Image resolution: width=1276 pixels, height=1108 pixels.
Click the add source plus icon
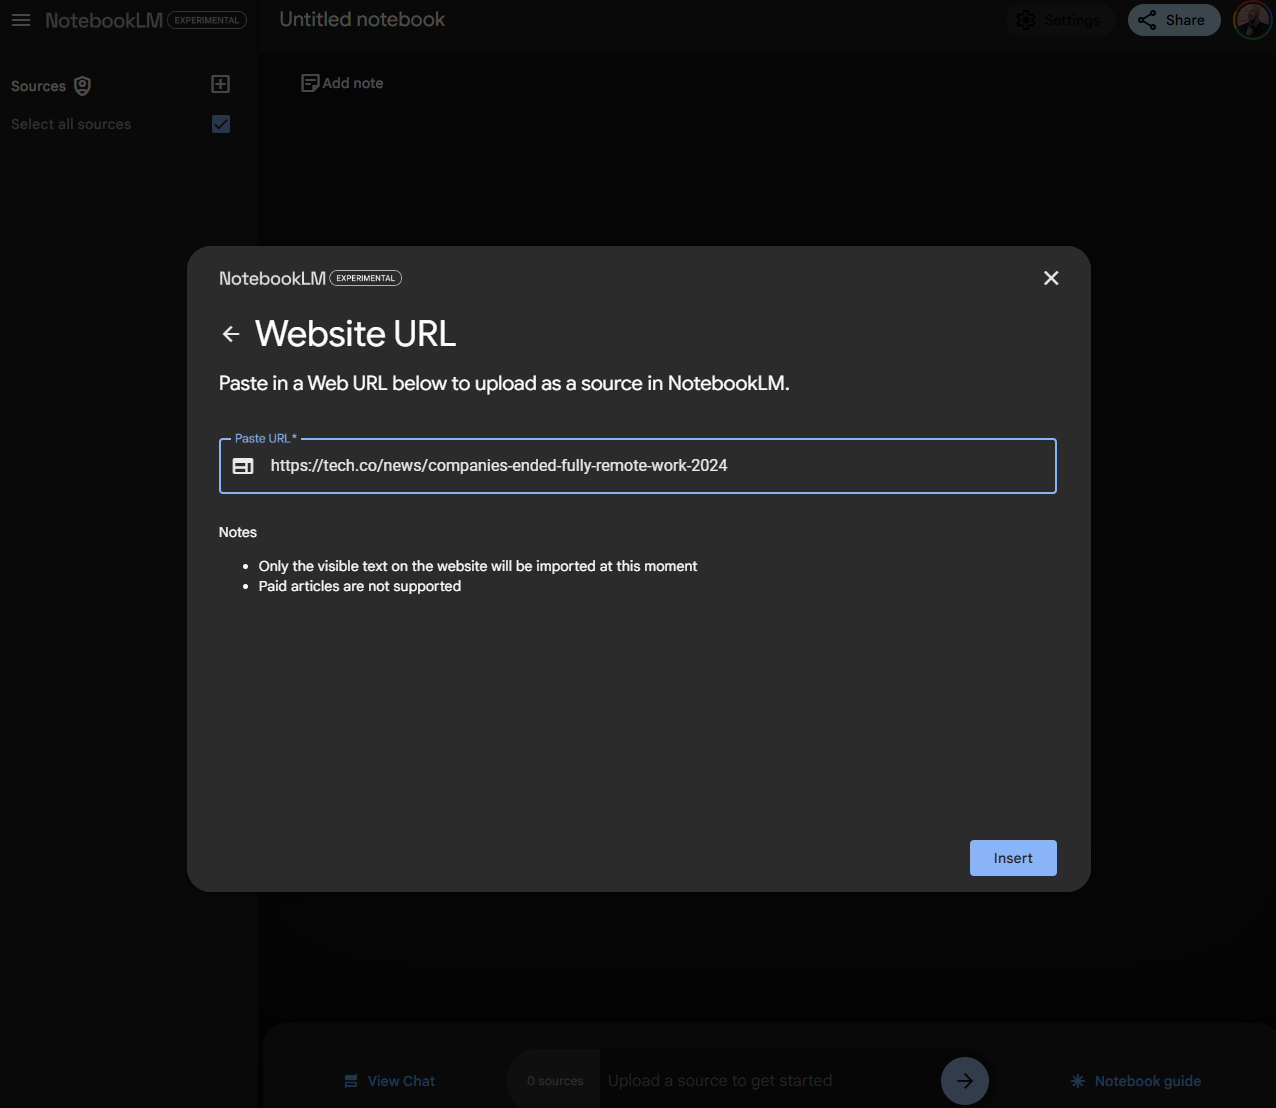[x=221, y=85]
